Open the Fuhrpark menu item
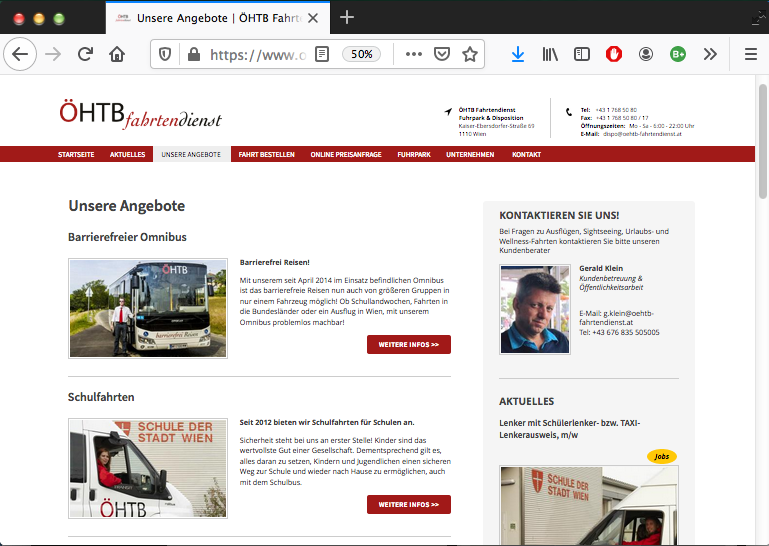The width and height of the screenshot is (769, 546). pyautogui.click(x=414, y=154)
